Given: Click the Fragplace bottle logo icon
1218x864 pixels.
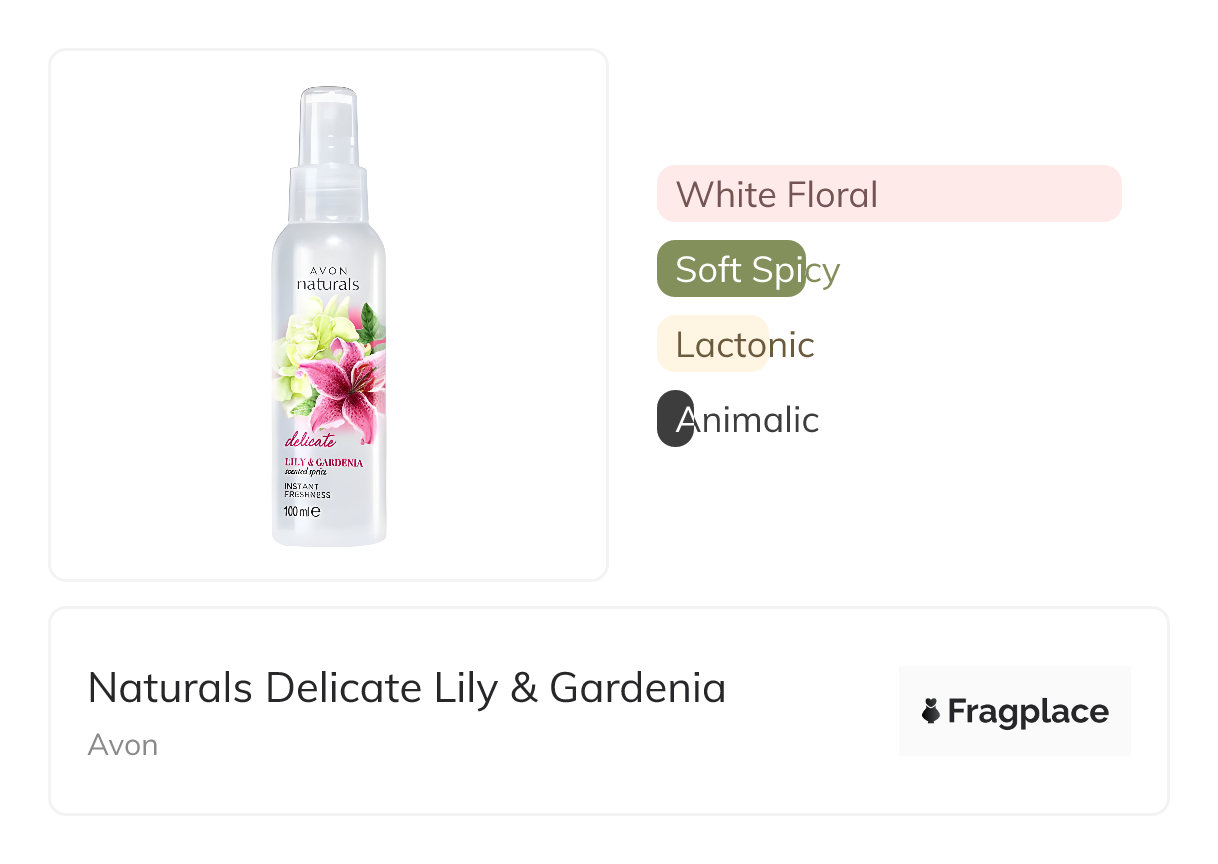Looking at the screenshot, I should [x=931, y=711].
